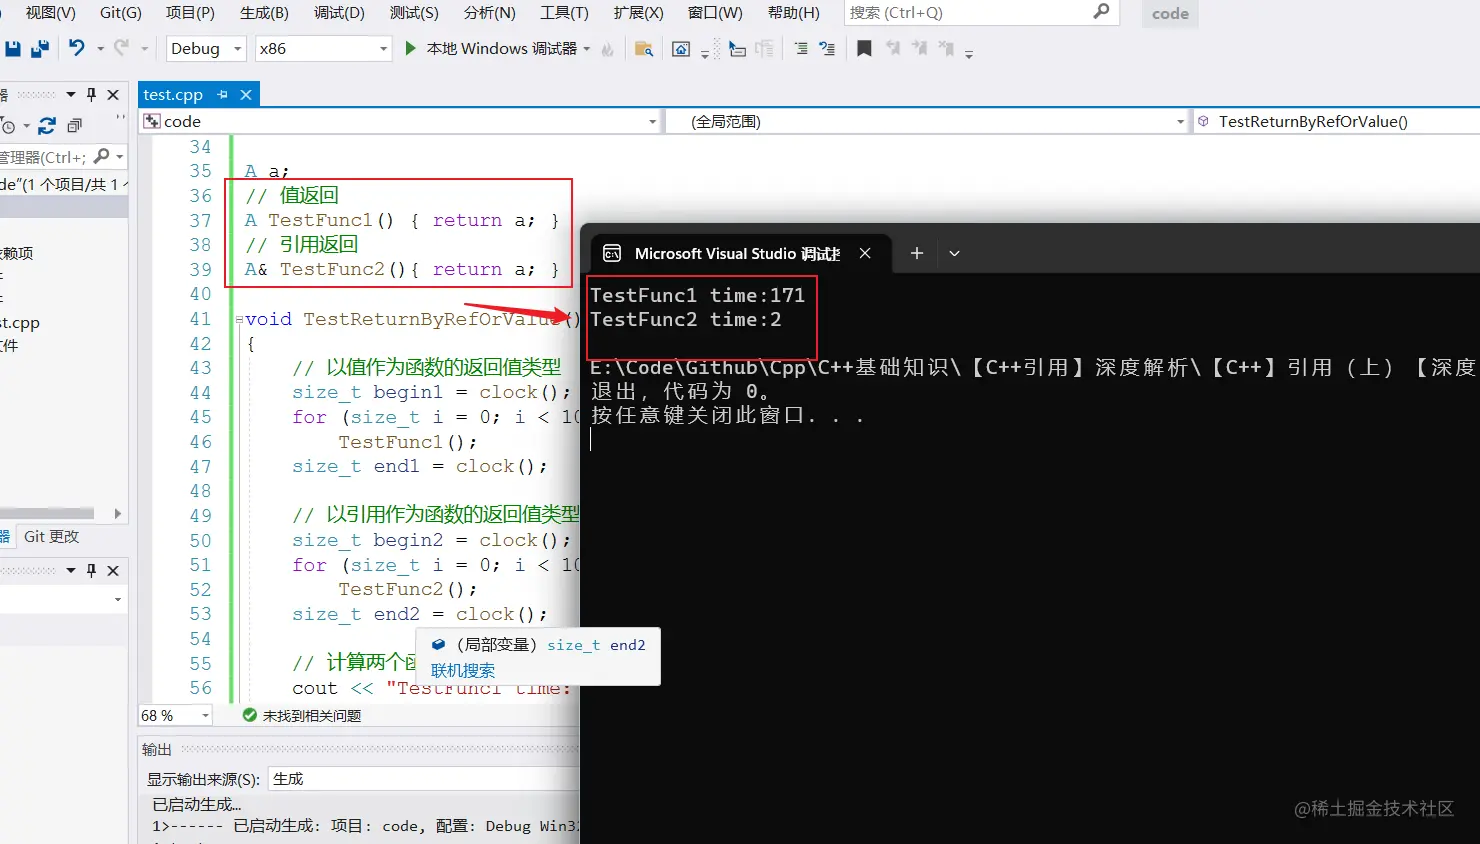Expand the (全局范围) scope dropdown
This screenshot has width=1480, height=844.
(x=1178, y=120)
